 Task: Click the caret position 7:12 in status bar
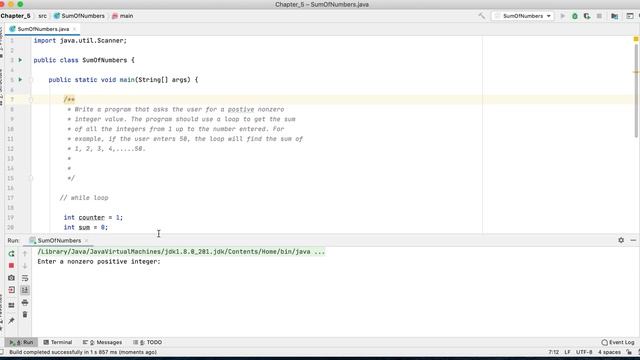pos(554,352)
